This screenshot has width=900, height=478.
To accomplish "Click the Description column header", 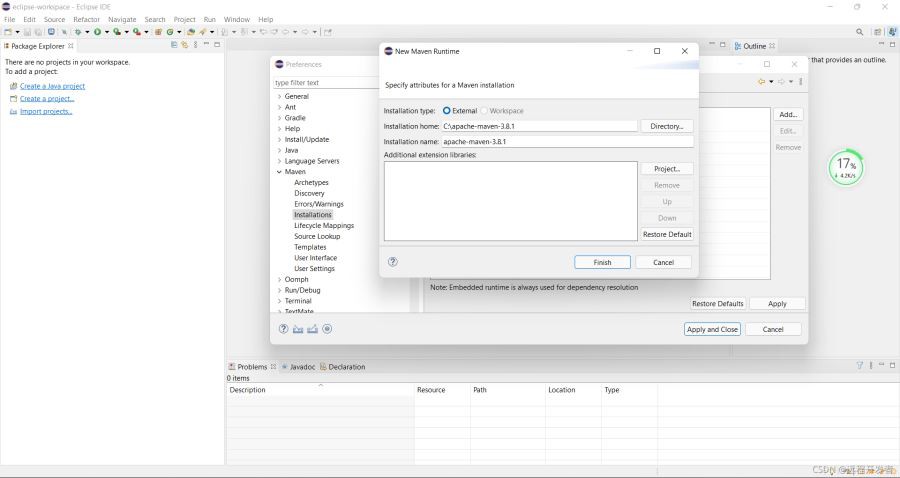I will [x=320, y=390].
